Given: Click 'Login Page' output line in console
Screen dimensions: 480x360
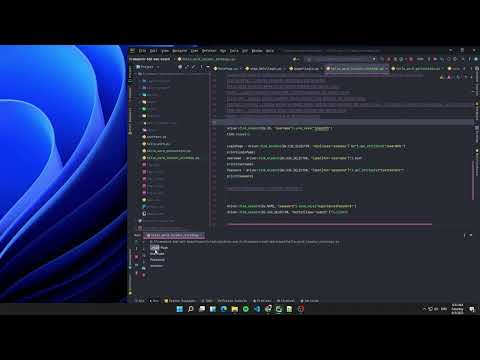Looking at the screenshot, I should click(x=159, y=248).
